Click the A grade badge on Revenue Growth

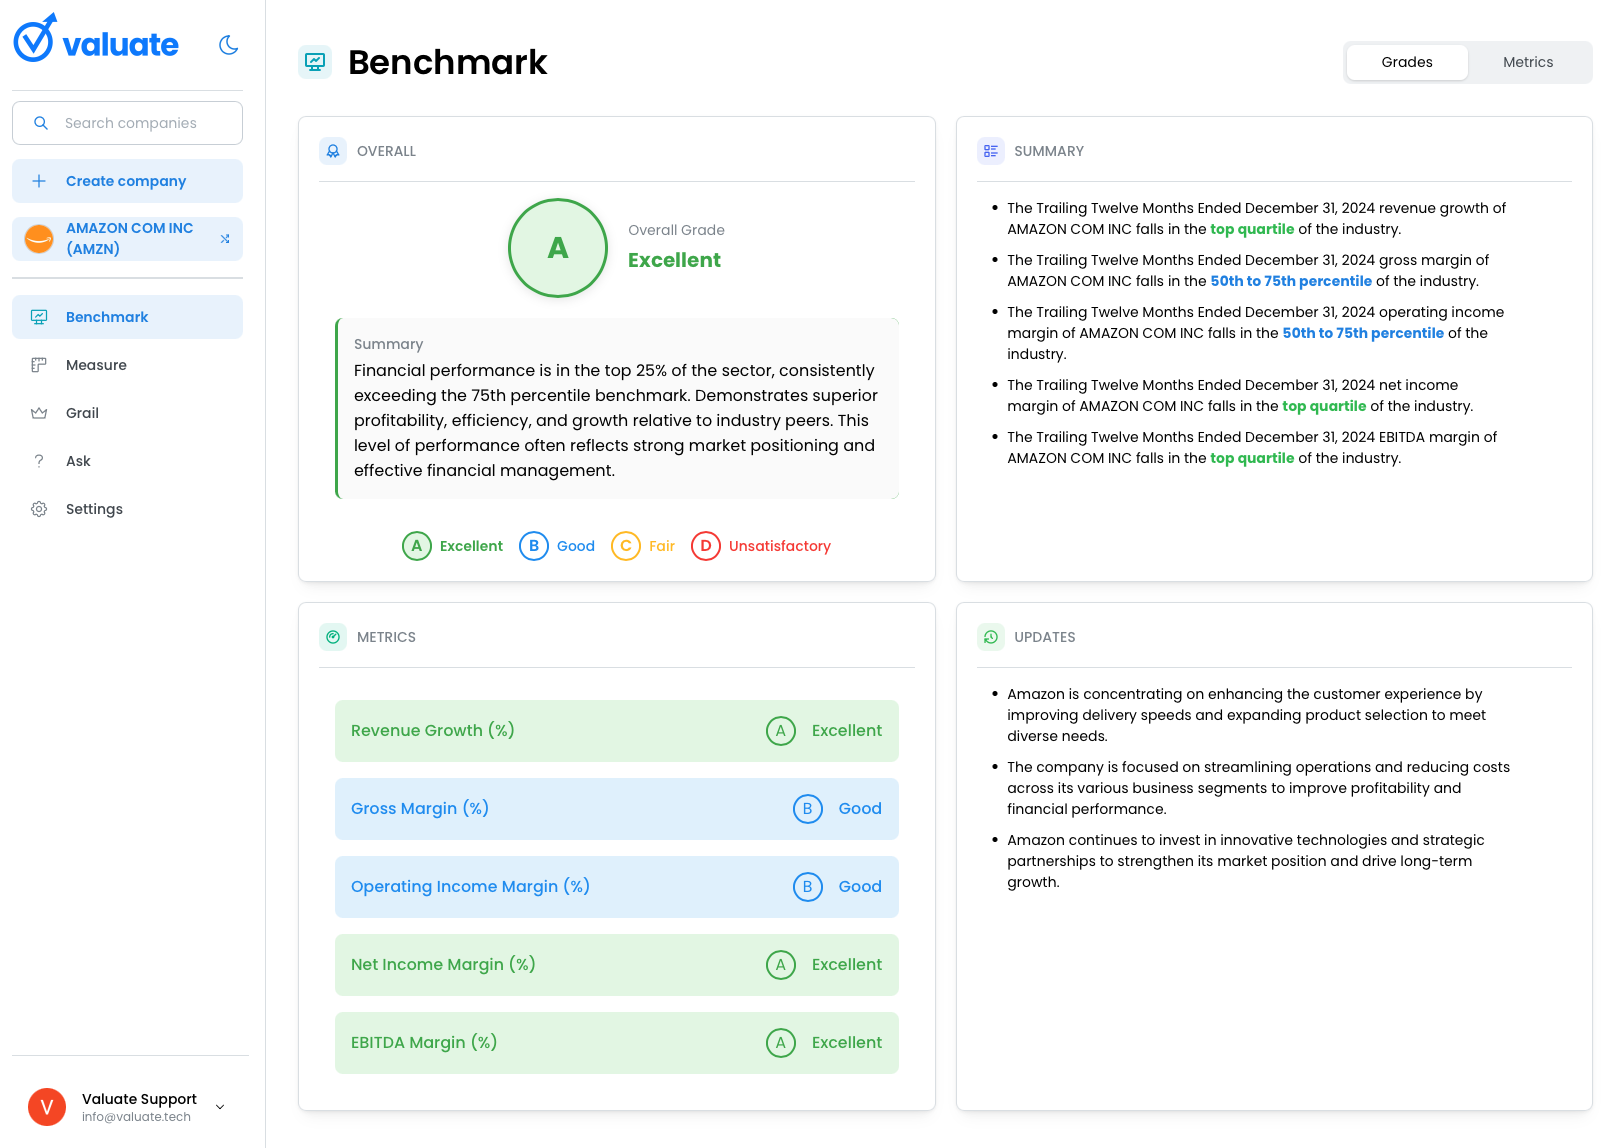coord(781,731)
